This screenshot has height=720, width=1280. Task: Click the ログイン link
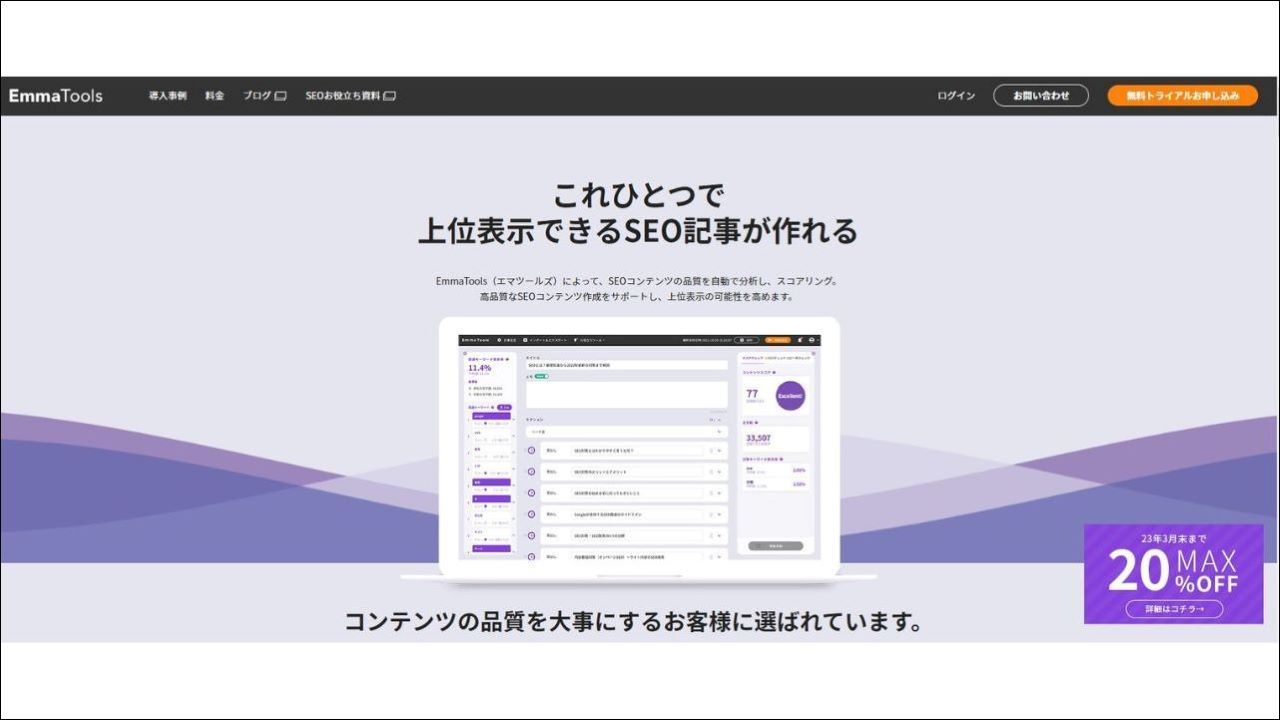[x=956, y=96]
